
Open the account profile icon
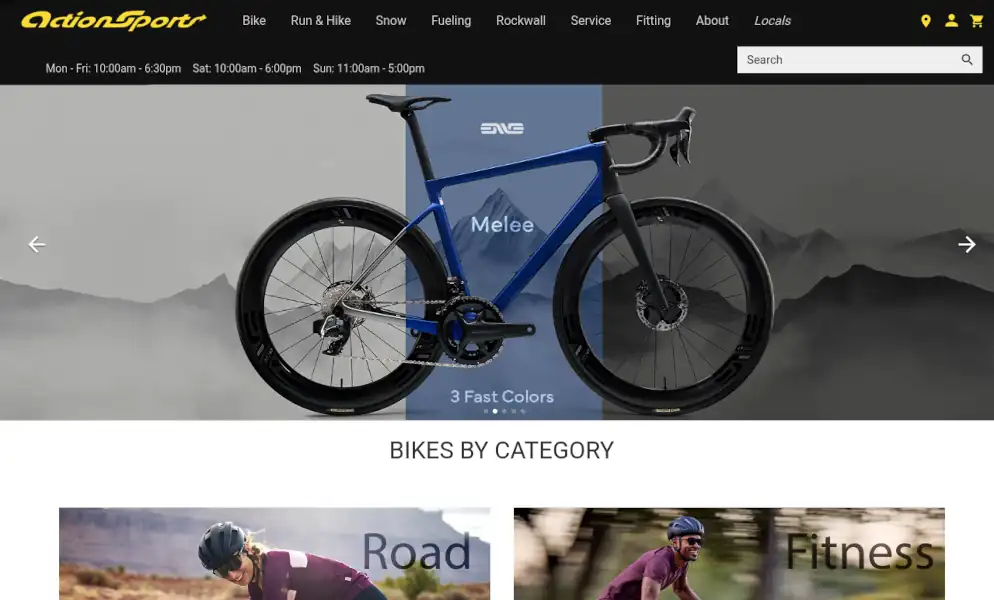951,21
